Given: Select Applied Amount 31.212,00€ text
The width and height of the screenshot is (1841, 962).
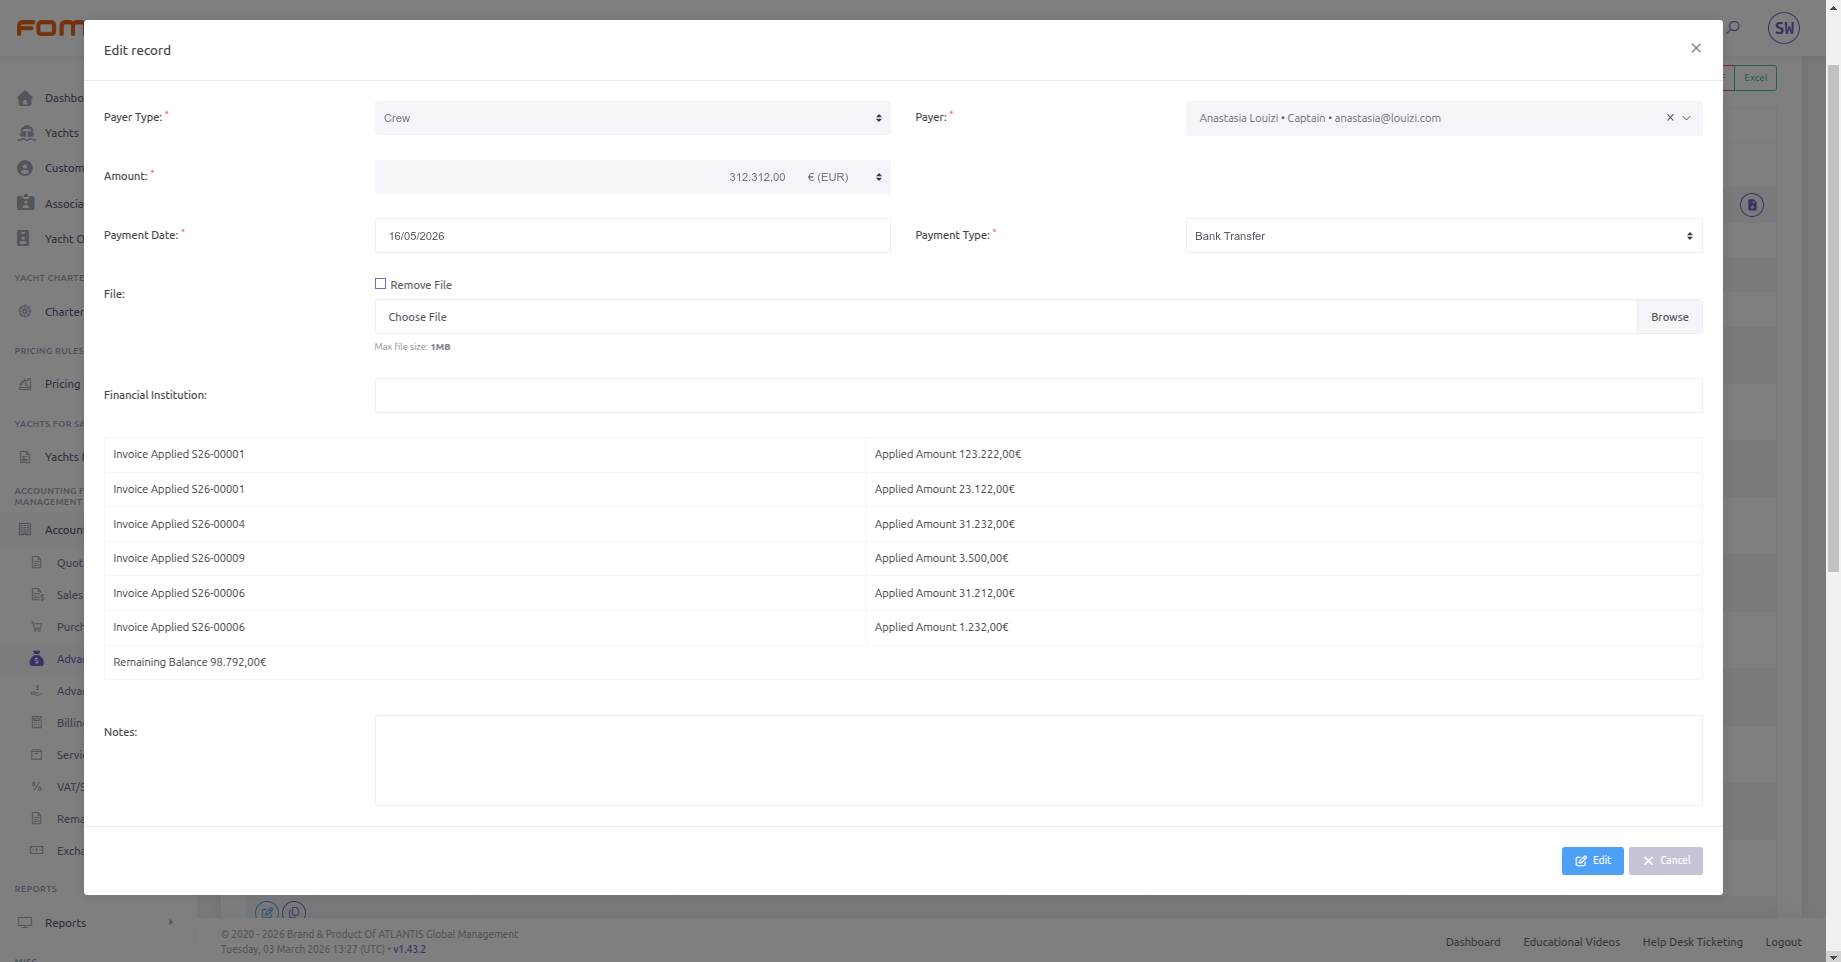Looking at the screenshot, I should [945, 593].
